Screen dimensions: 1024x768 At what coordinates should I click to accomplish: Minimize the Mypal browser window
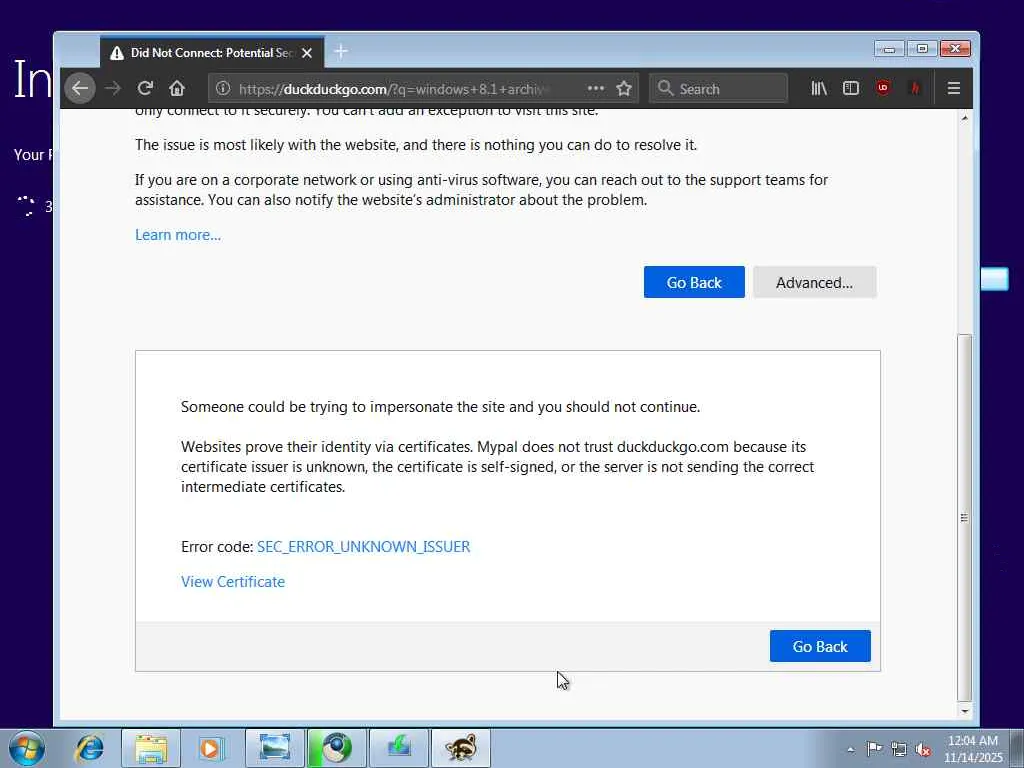889,49
